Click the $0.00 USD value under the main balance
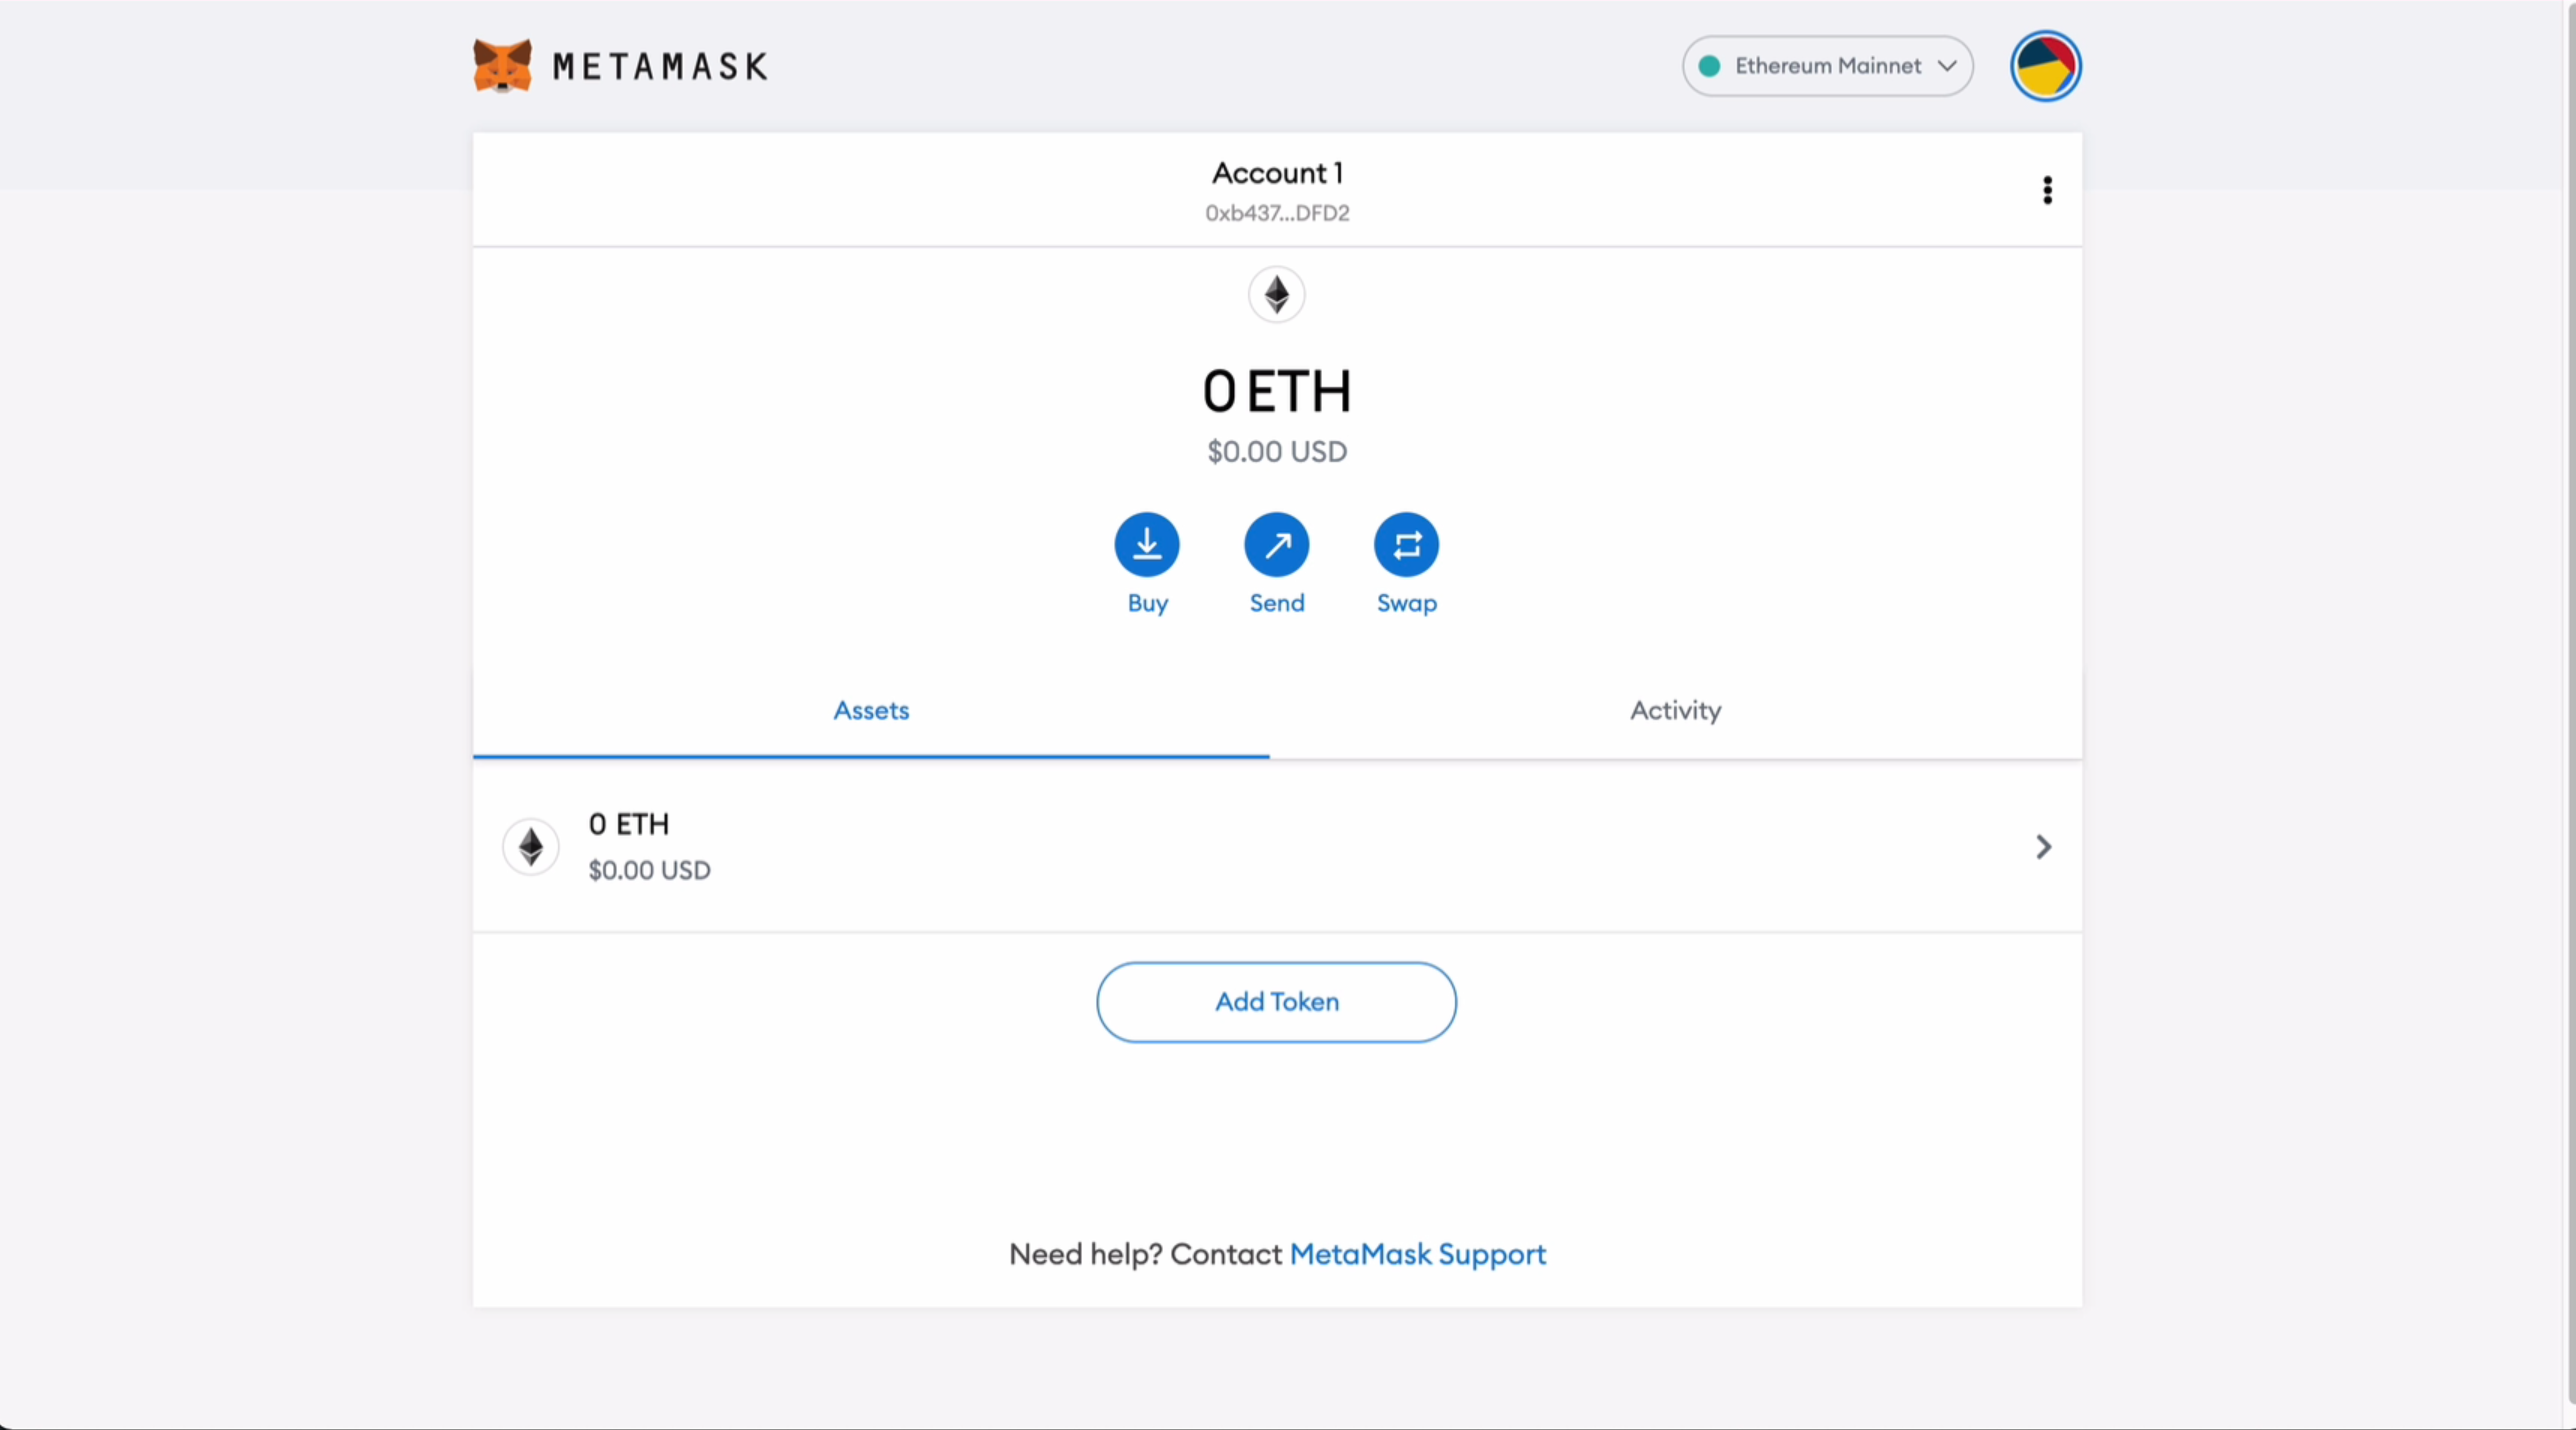The height and width of the screenshot is (1430, 2576). [1276, 452]
